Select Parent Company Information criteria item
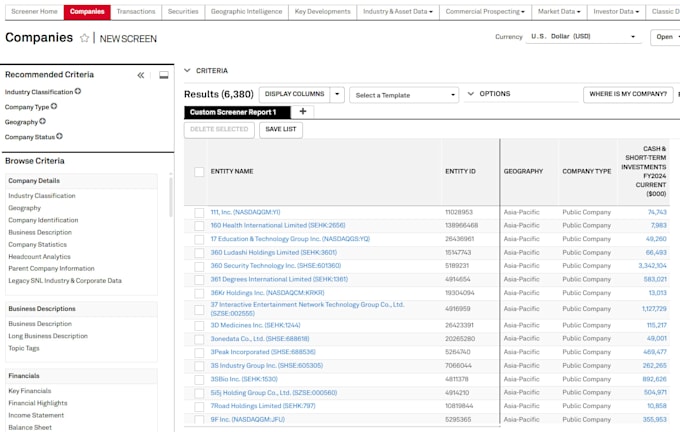The image size is (680, 432). tap(51, 268)
